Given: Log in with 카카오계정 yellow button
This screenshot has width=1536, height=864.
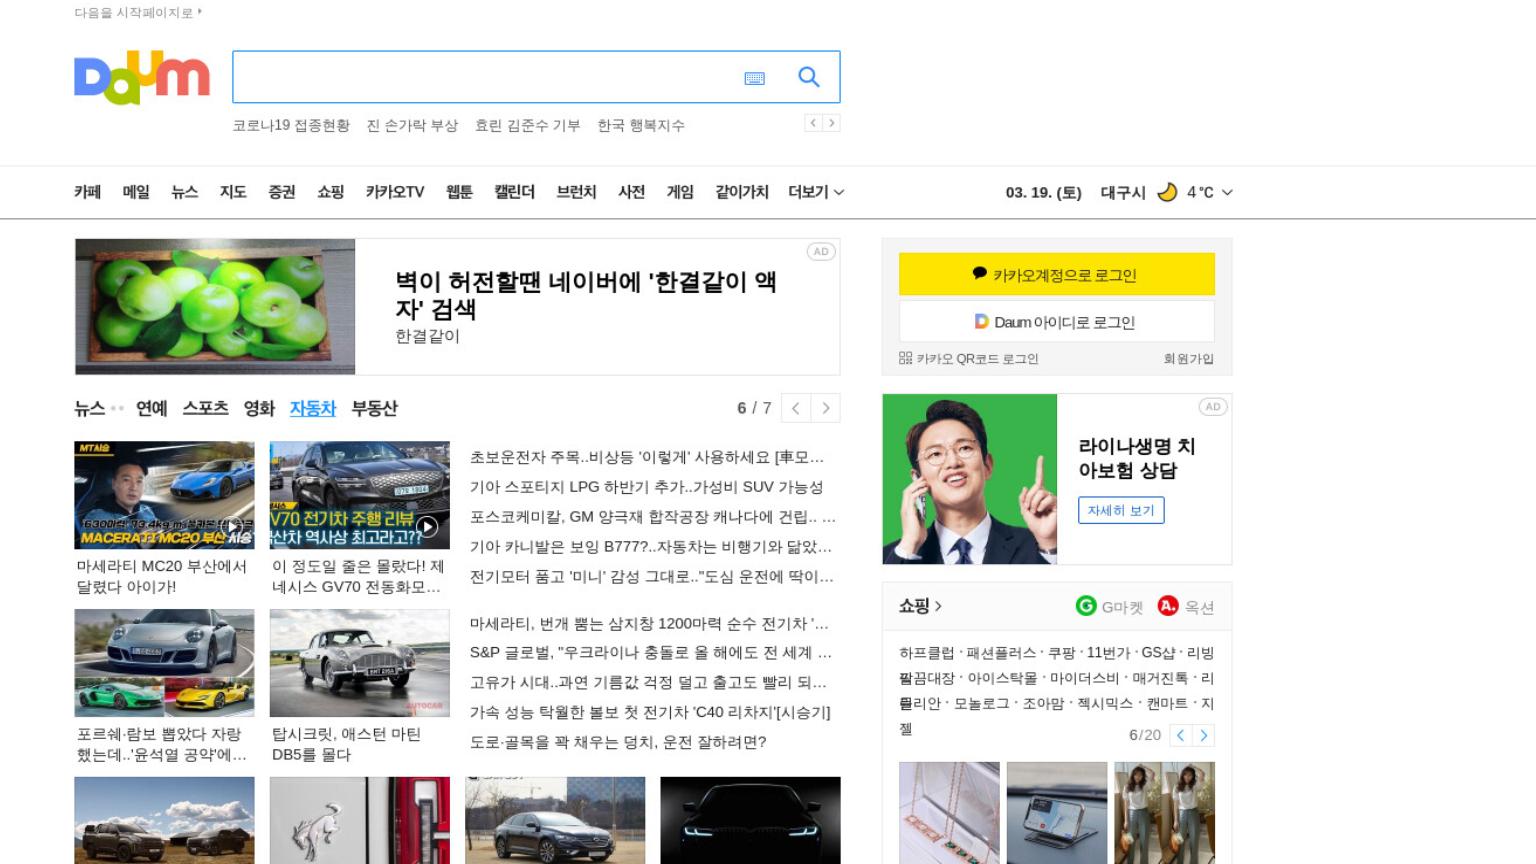Looking at the screenshot, I should tap(1057, 274).
